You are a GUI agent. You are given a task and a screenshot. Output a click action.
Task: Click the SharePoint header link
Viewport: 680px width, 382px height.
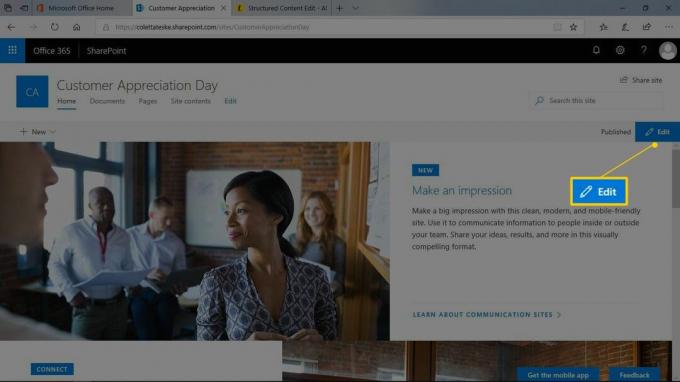coord(106,51)
